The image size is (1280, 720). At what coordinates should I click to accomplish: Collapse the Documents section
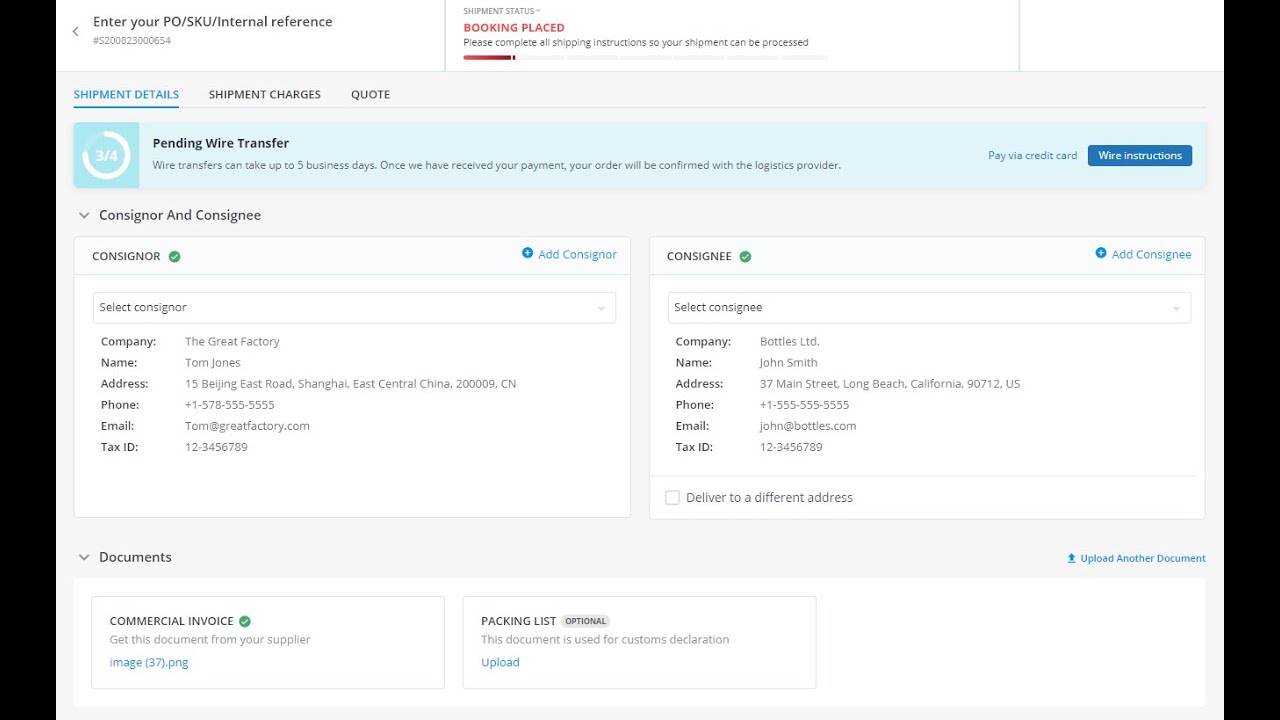click(84, 557)
